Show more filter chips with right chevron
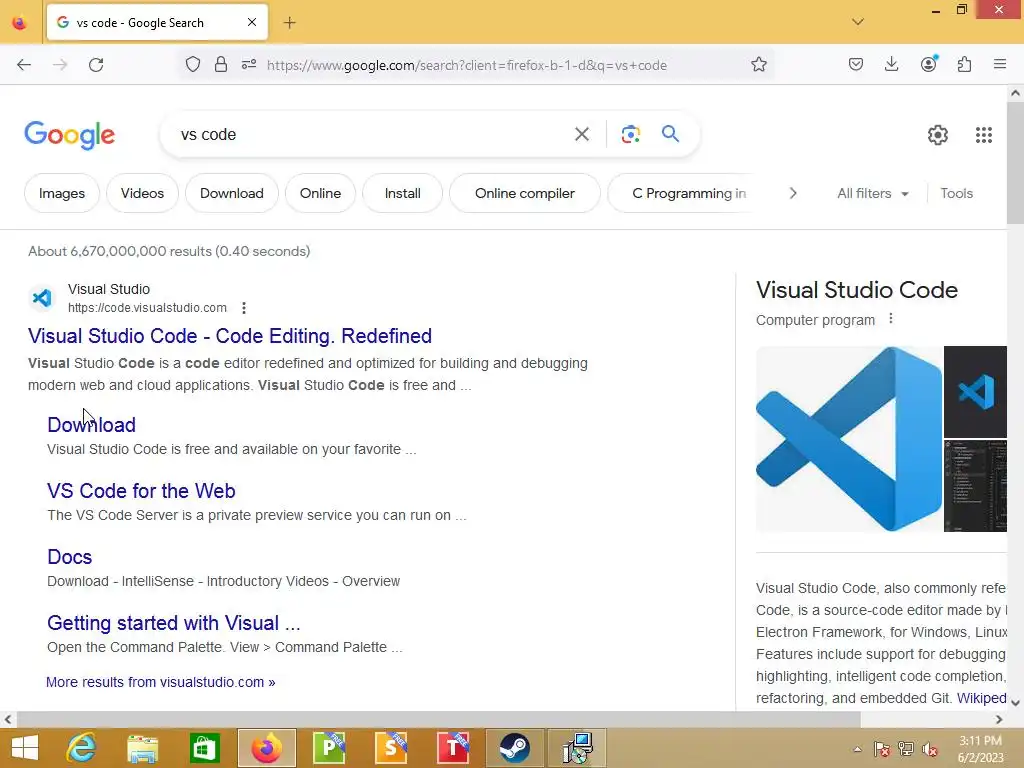The height and width of the screenshot is (768, 1024). pyautogui.click(x=793, y=193)
